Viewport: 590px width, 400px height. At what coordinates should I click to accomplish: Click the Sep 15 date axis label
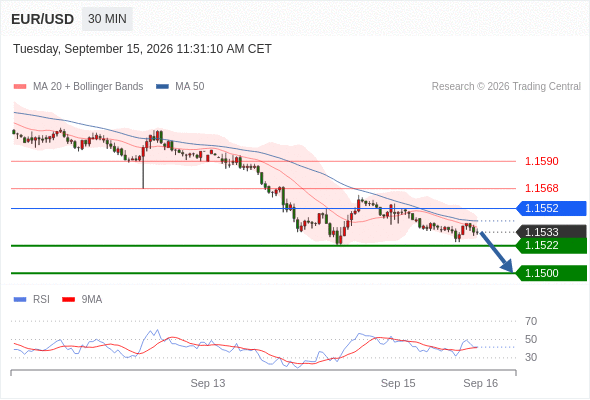(398, 383)
